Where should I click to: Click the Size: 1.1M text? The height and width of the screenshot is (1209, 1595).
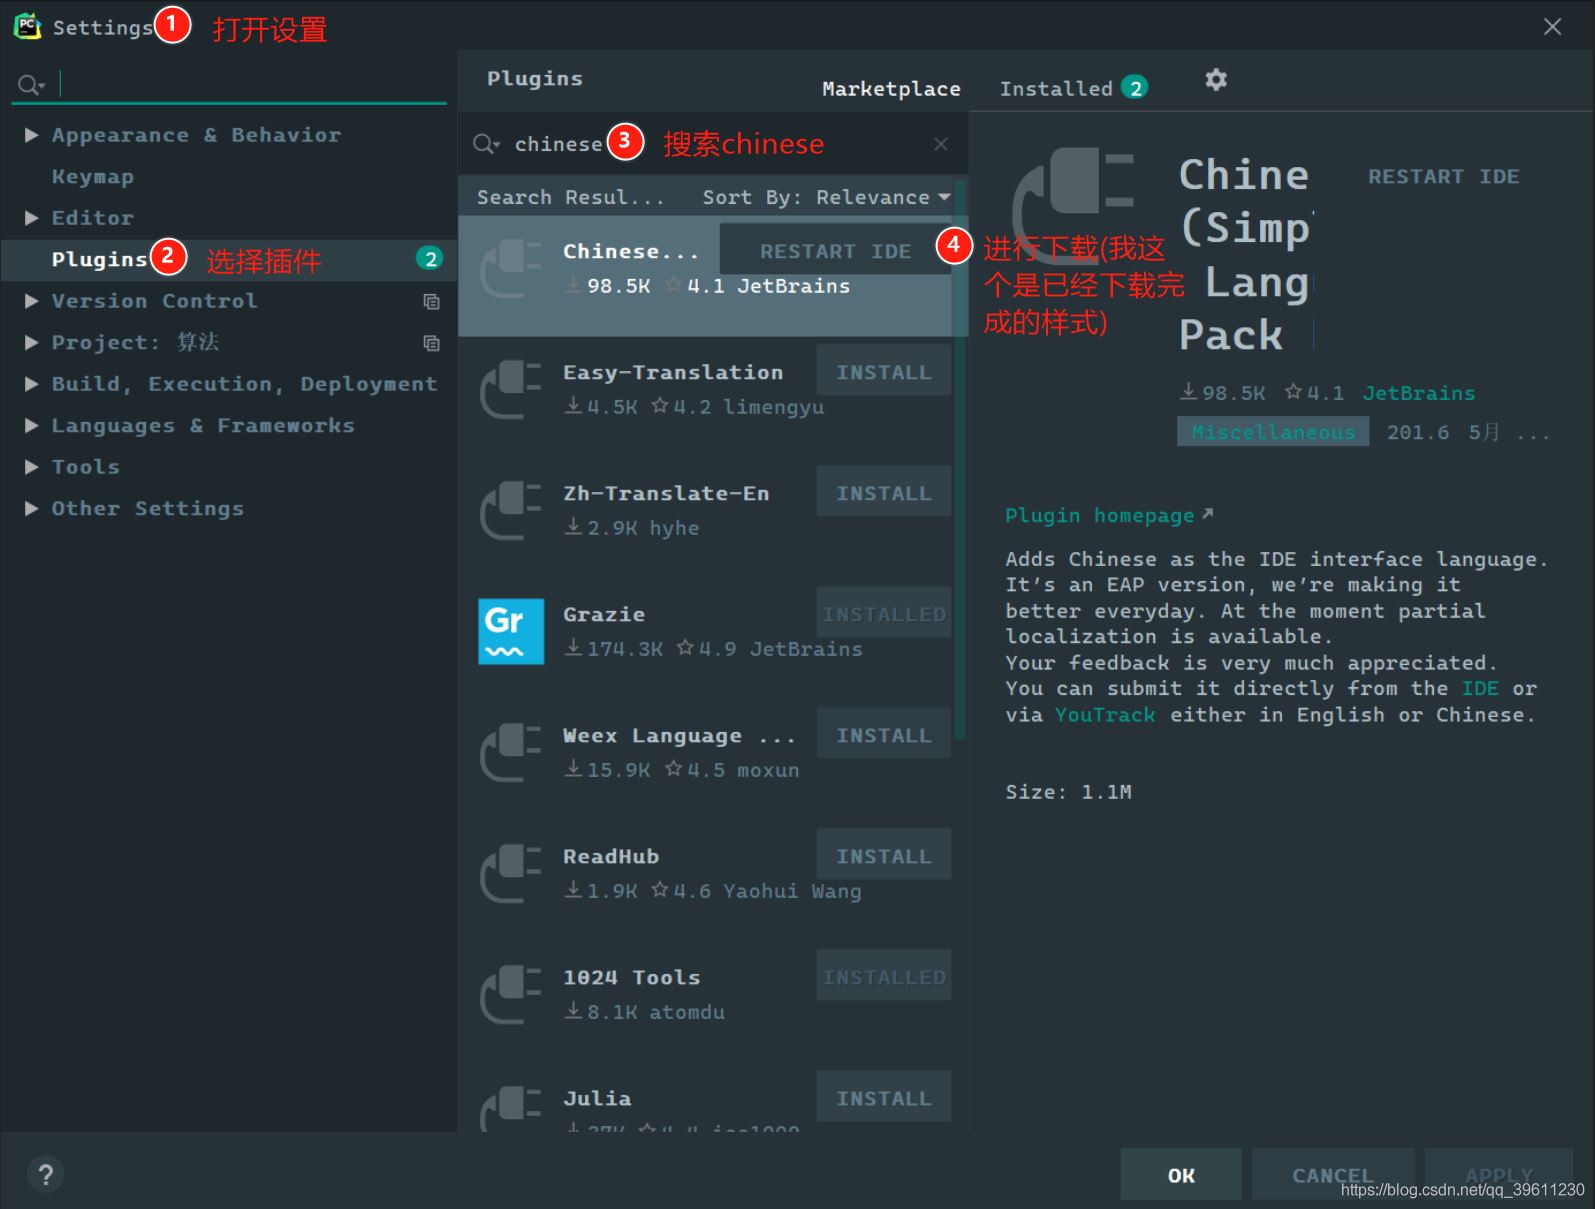1068,792
